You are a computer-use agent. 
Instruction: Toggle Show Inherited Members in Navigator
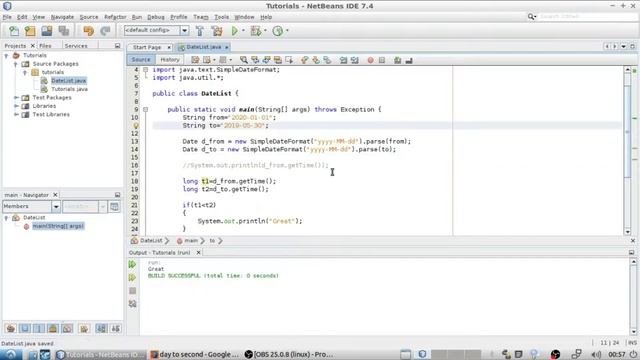tap(11, 328)
